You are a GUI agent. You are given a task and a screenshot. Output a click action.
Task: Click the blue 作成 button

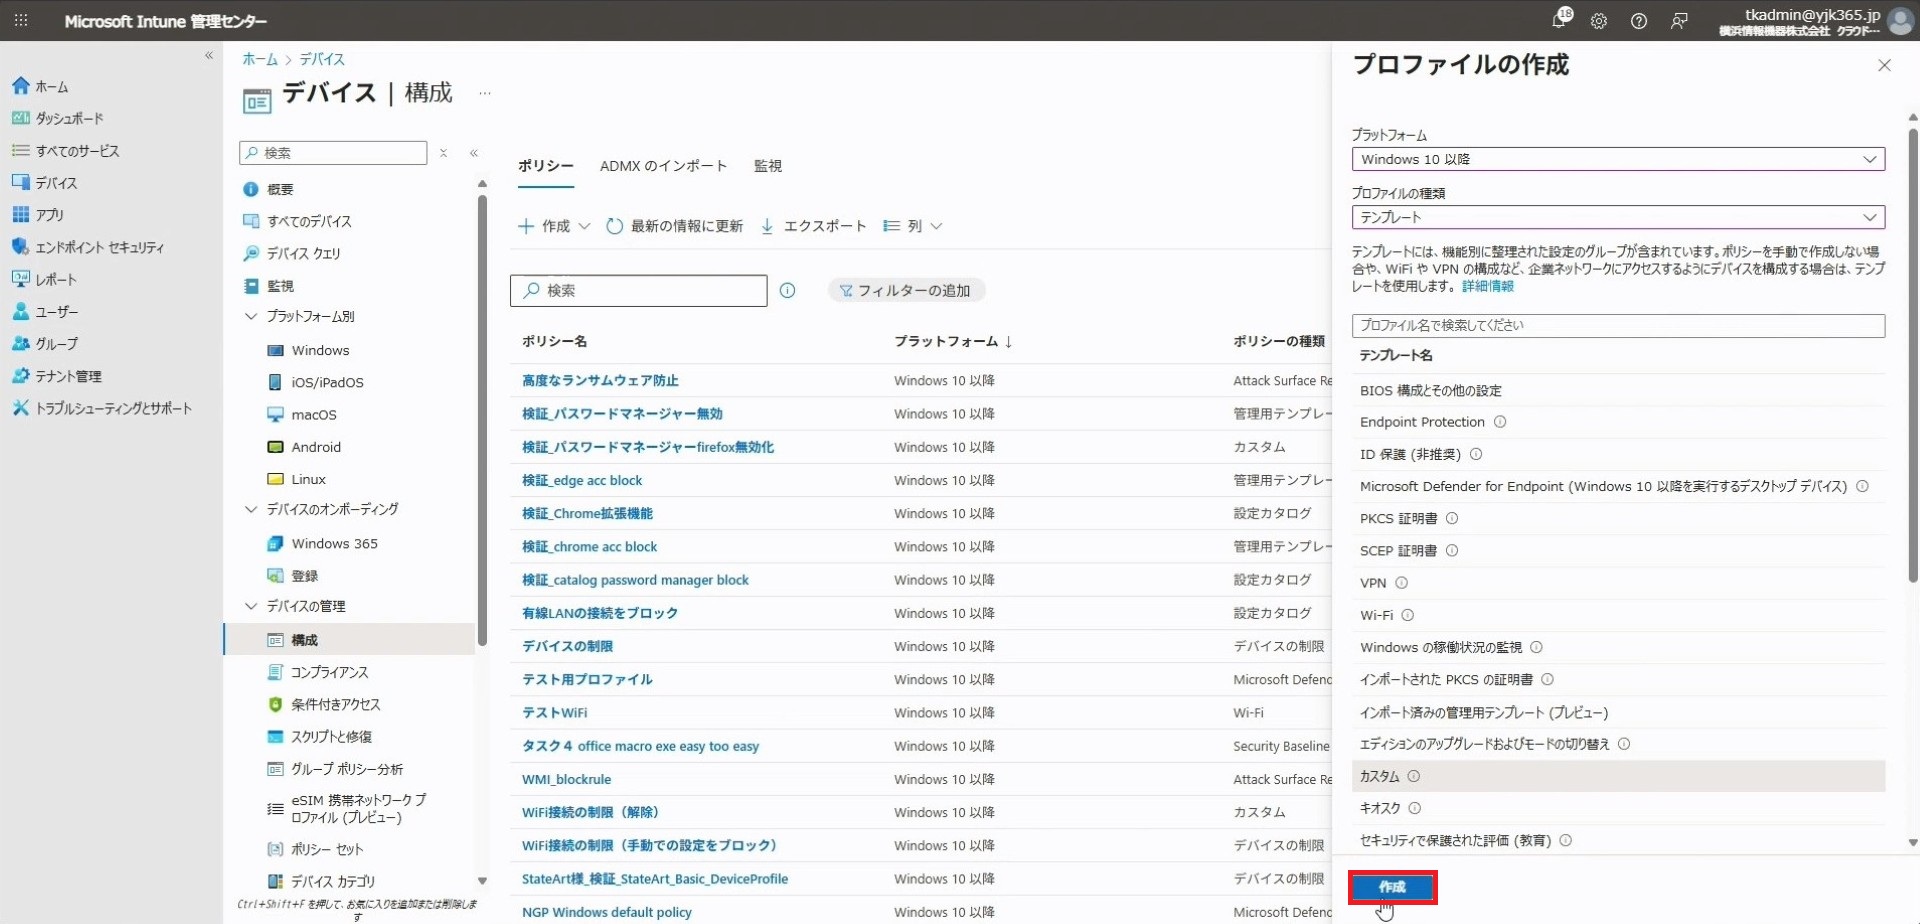pyautogui.click(x=1392, y=887)
